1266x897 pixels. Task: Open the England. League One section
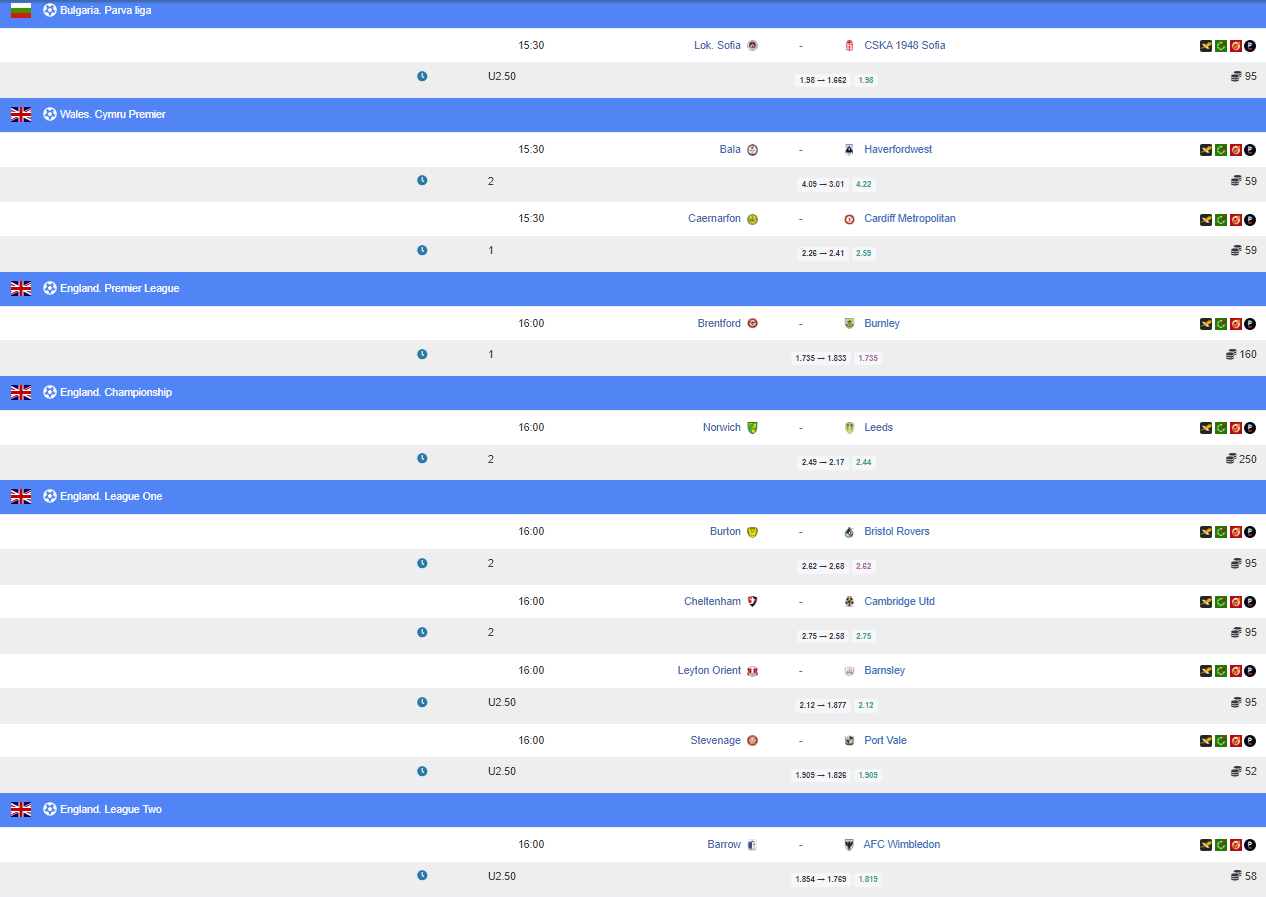point(111,496)
